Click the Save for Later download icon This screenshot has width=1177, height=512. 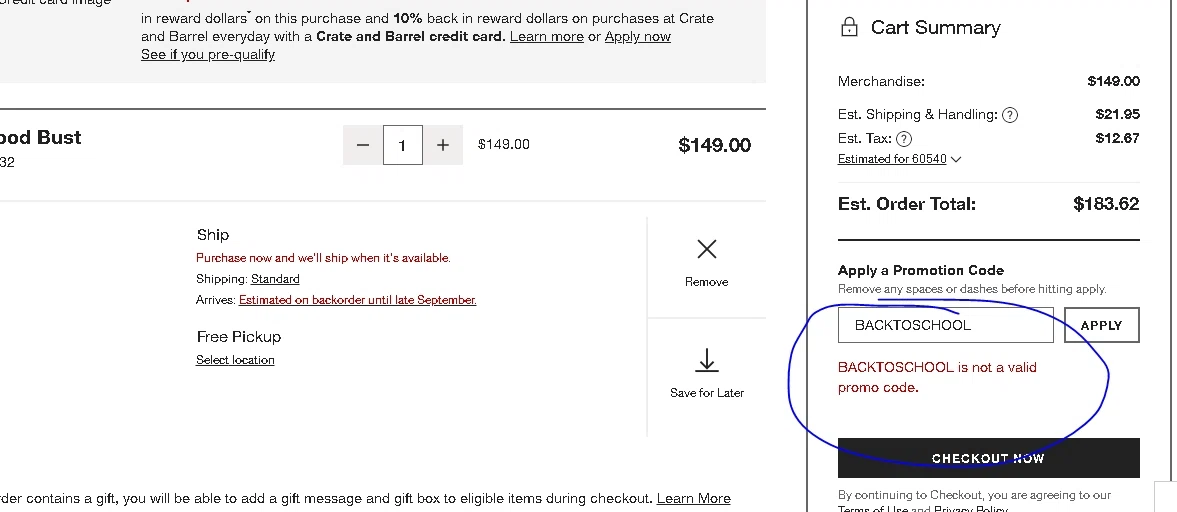coord(707,360)
